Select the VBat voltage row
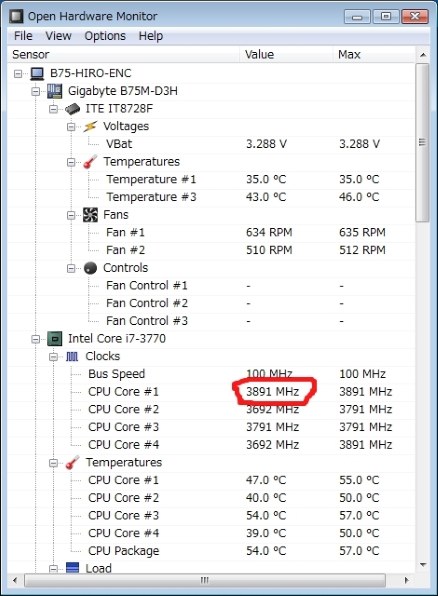 pyautogui.click(x=211, y=144)
